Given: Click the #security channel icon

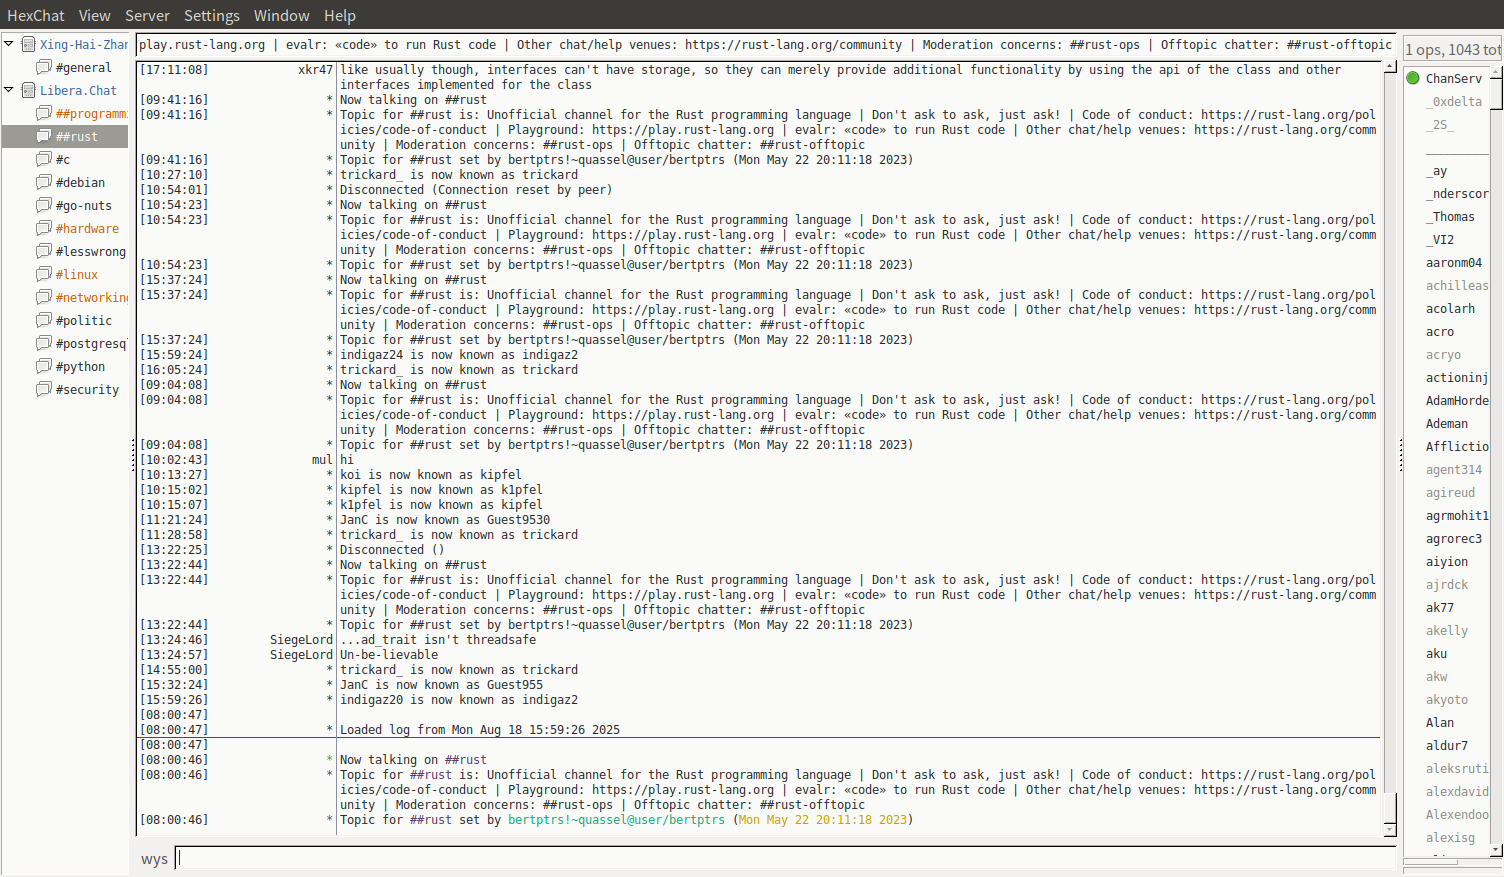Looking at the screenshot, I should (x=44, y=389).
